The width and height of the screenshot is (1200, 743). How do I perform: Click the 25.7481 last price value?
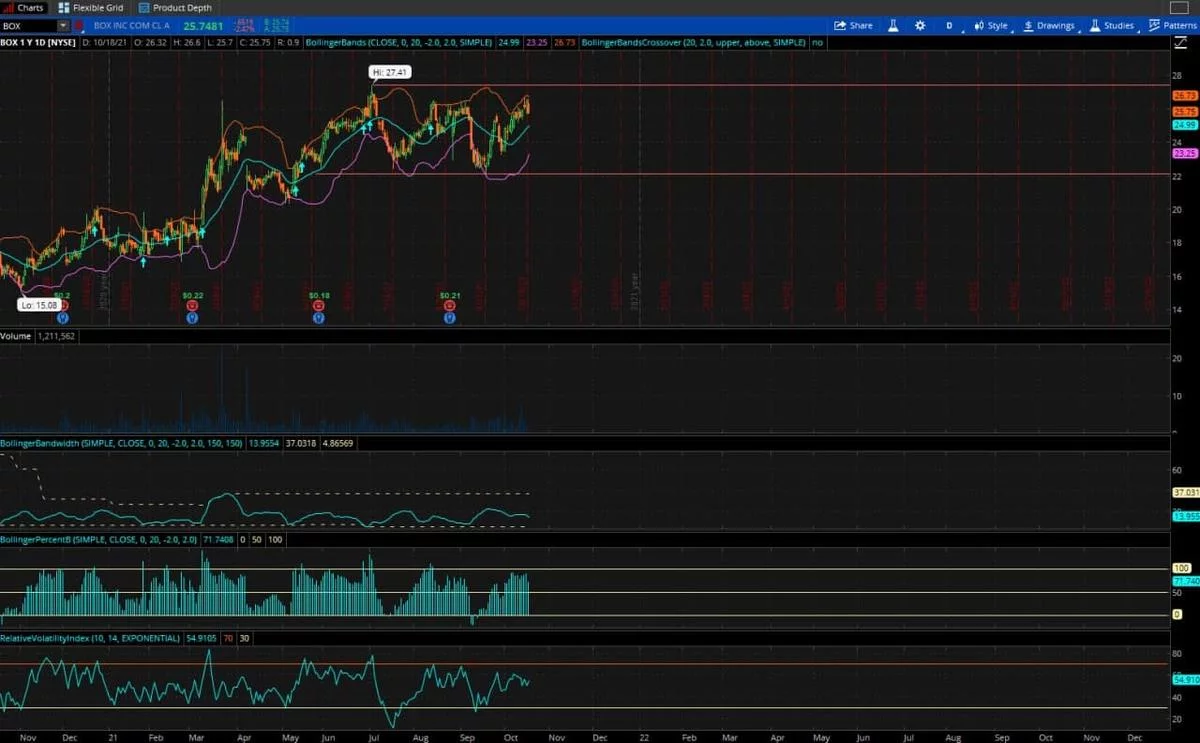pyautogui.click(x=201, y=25)
